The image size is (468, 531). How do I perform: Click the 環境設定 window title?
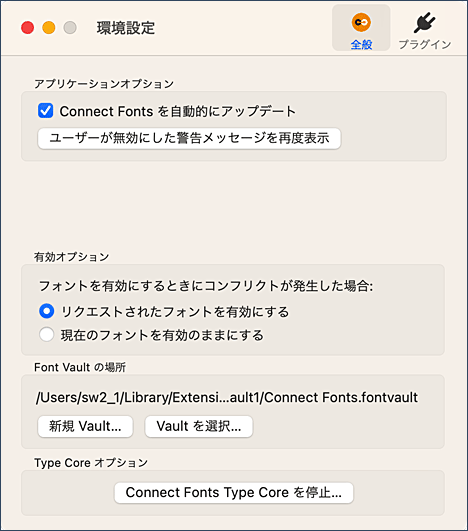click(126, 28)
